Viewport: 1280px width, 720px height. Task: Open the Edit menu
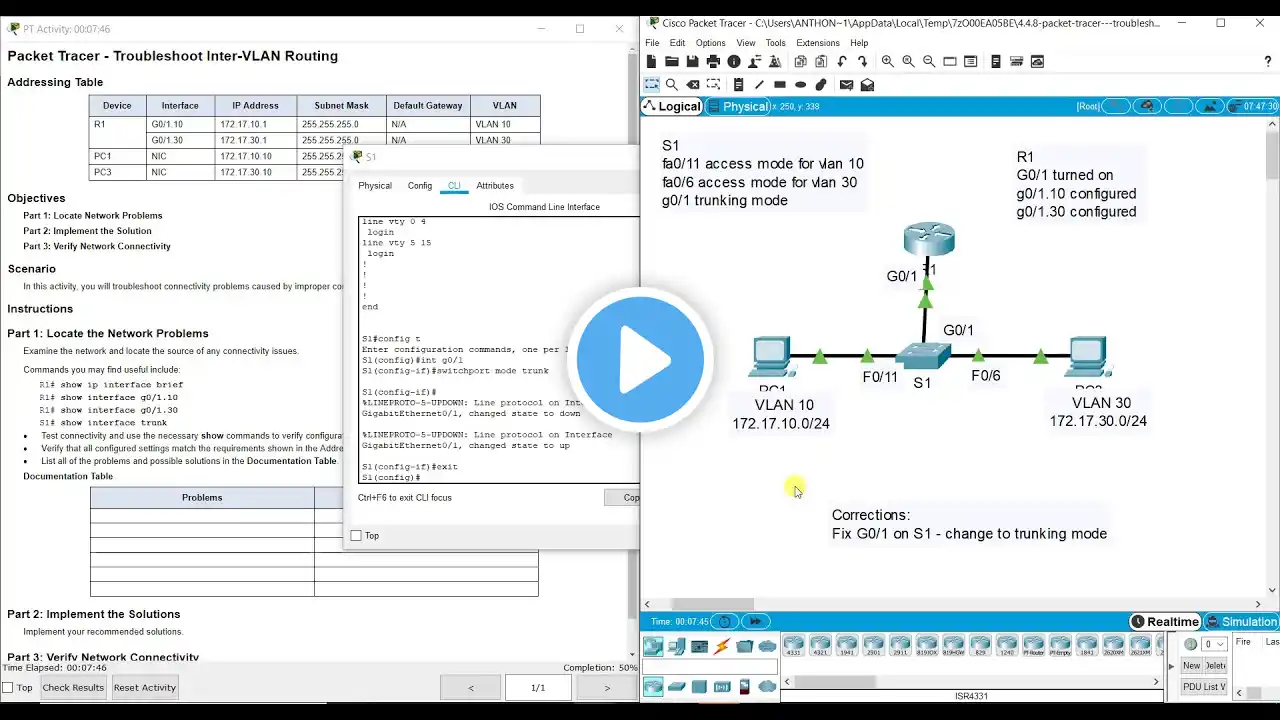[677, 43]
